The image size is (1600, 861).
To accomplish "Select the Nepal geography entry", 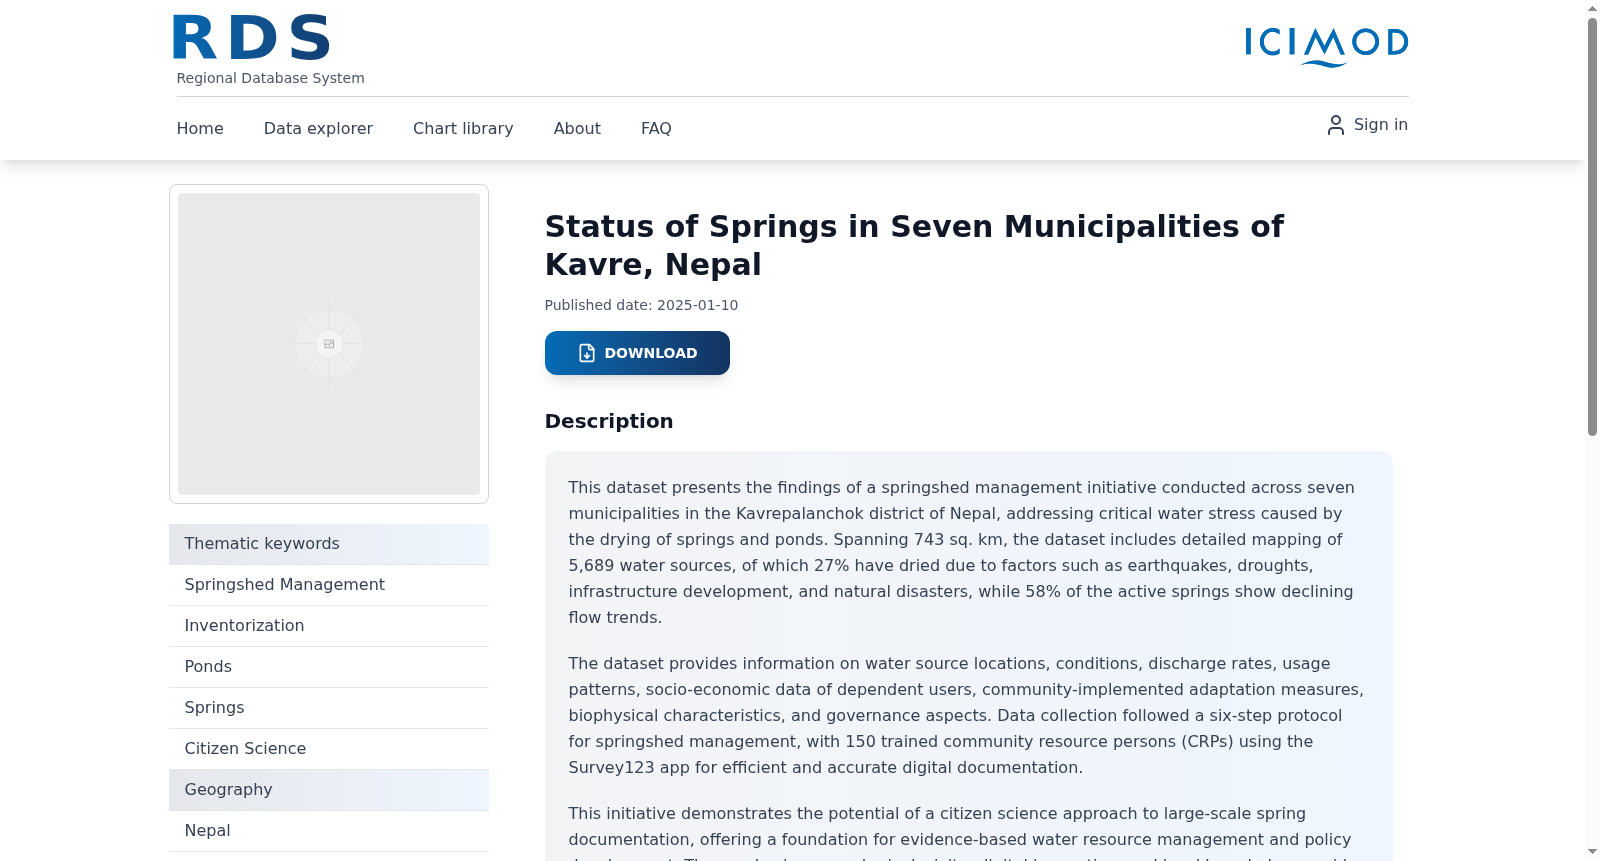I will [x=329, y=831].
